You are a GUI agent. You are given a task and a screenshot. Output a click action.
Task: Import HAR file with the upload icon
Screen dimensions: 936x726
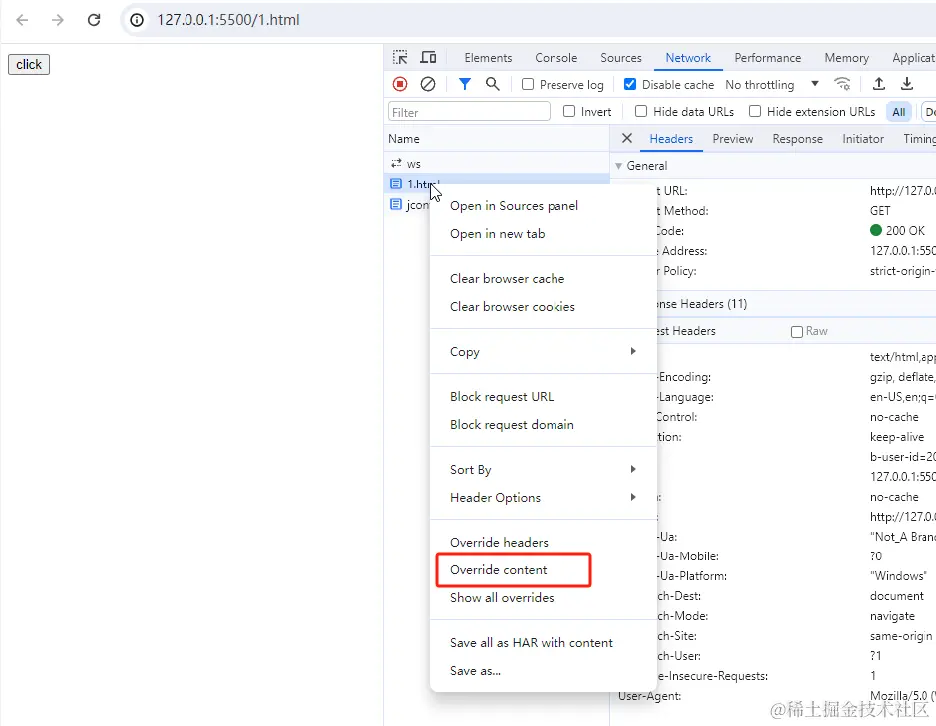(879, 84)
